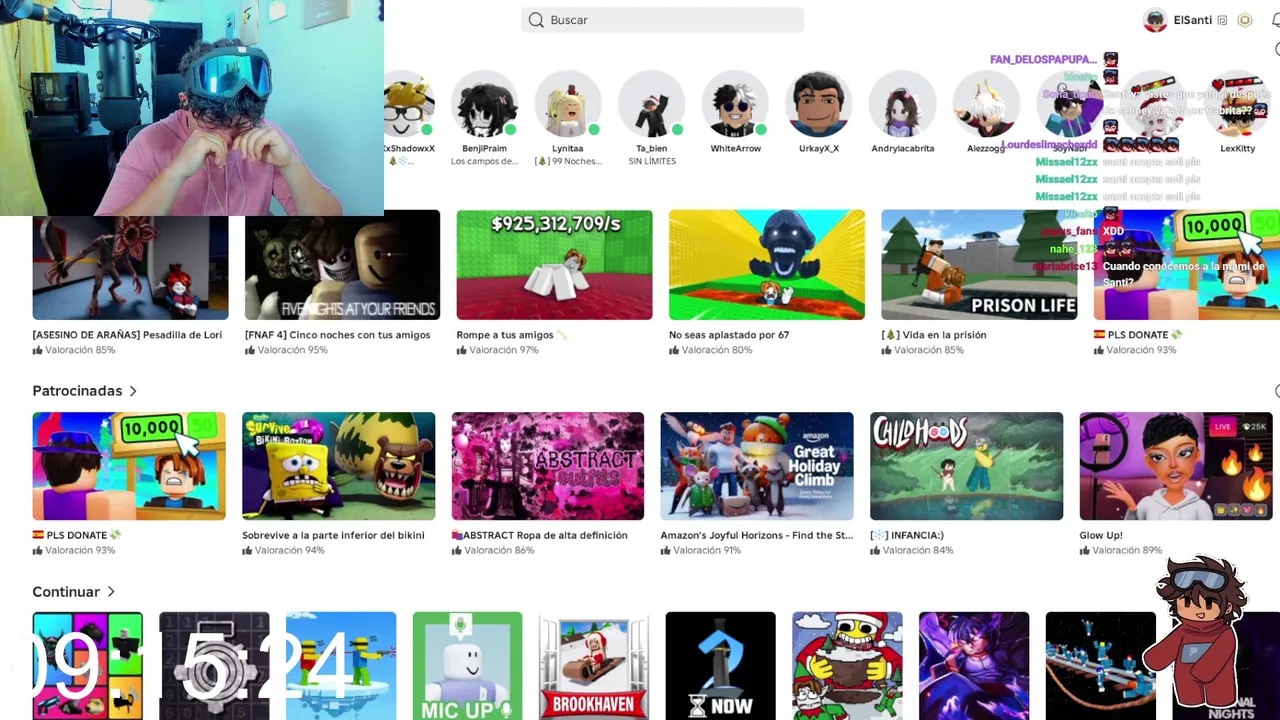
Task: Open the purple anime game in Continuar
Action: pyautogui.click(x=974, y=666)
